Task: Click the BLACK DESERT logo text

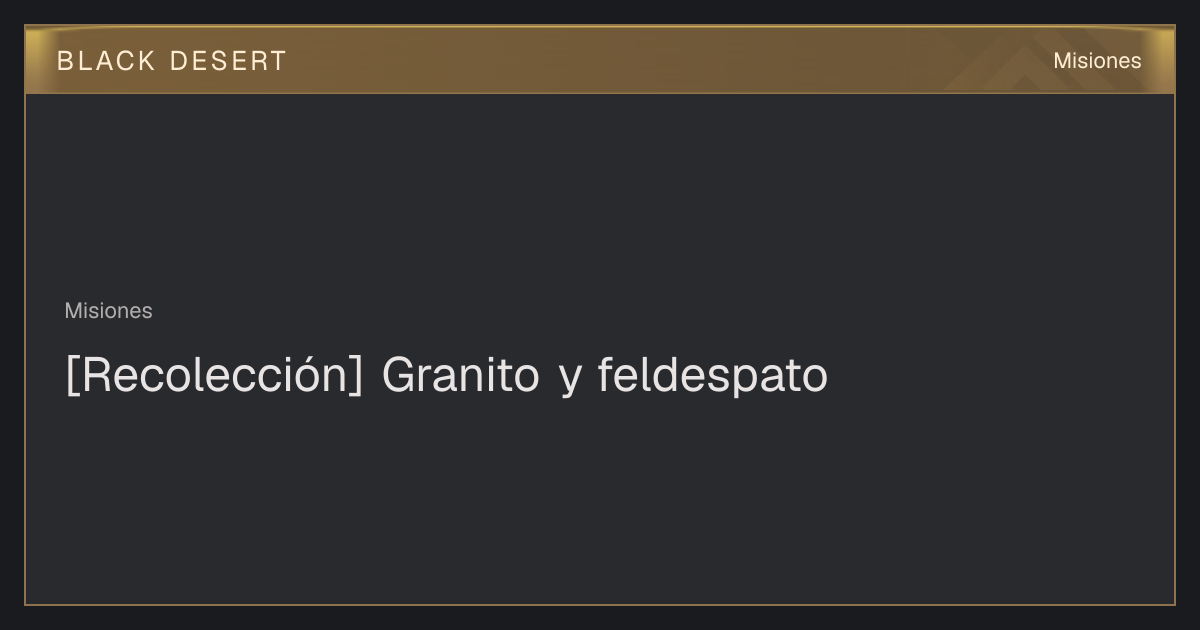Action: pyautogui.click(x=171, y=61)
